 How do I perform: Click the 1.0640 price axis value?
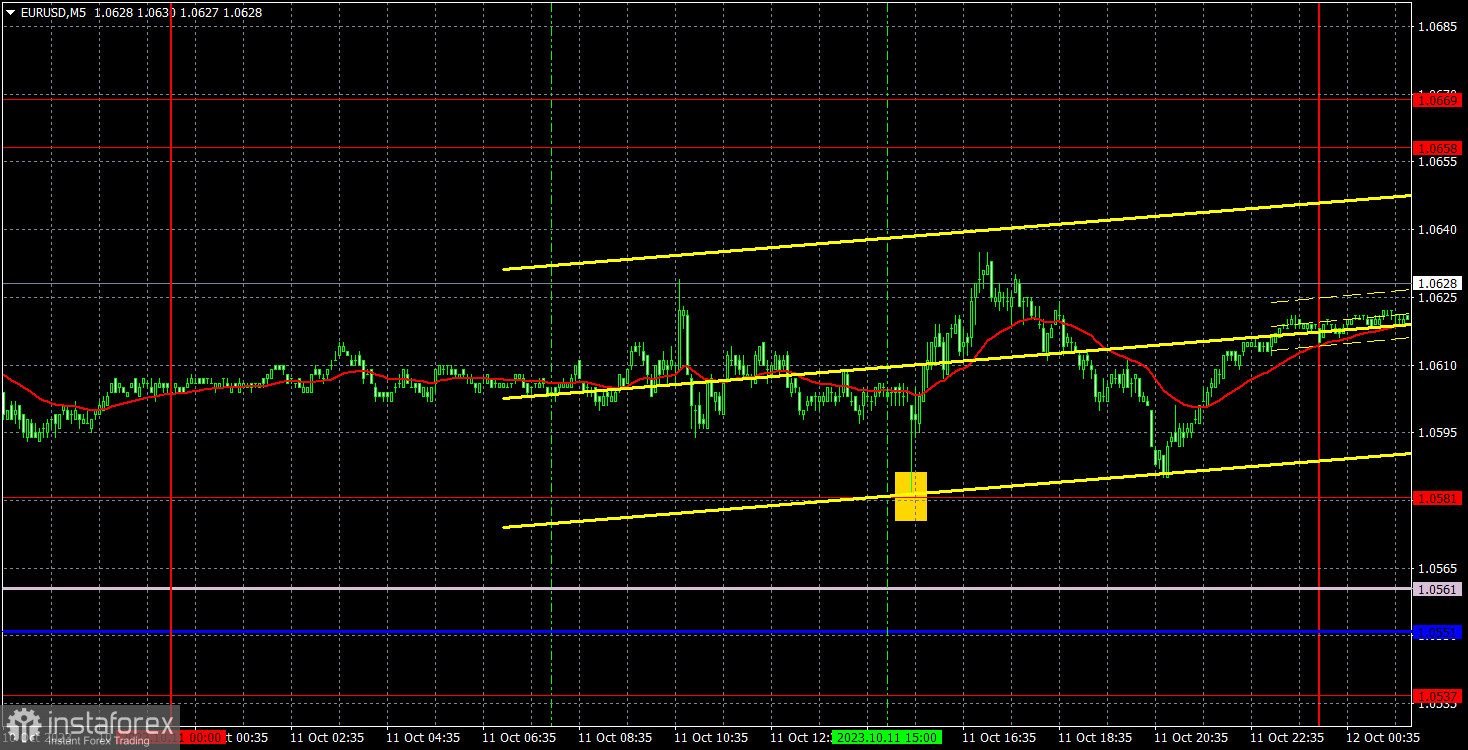(x=1436, y=230)
